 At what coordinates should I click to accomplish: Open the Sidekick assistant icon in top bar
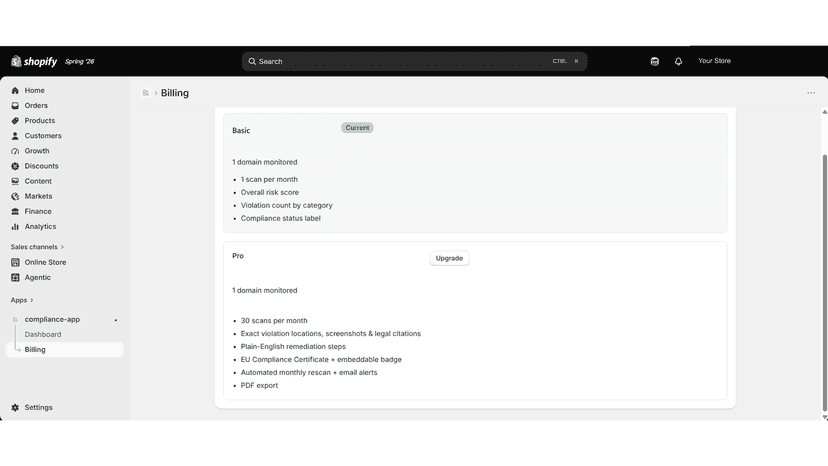click(x=655, y=61)
